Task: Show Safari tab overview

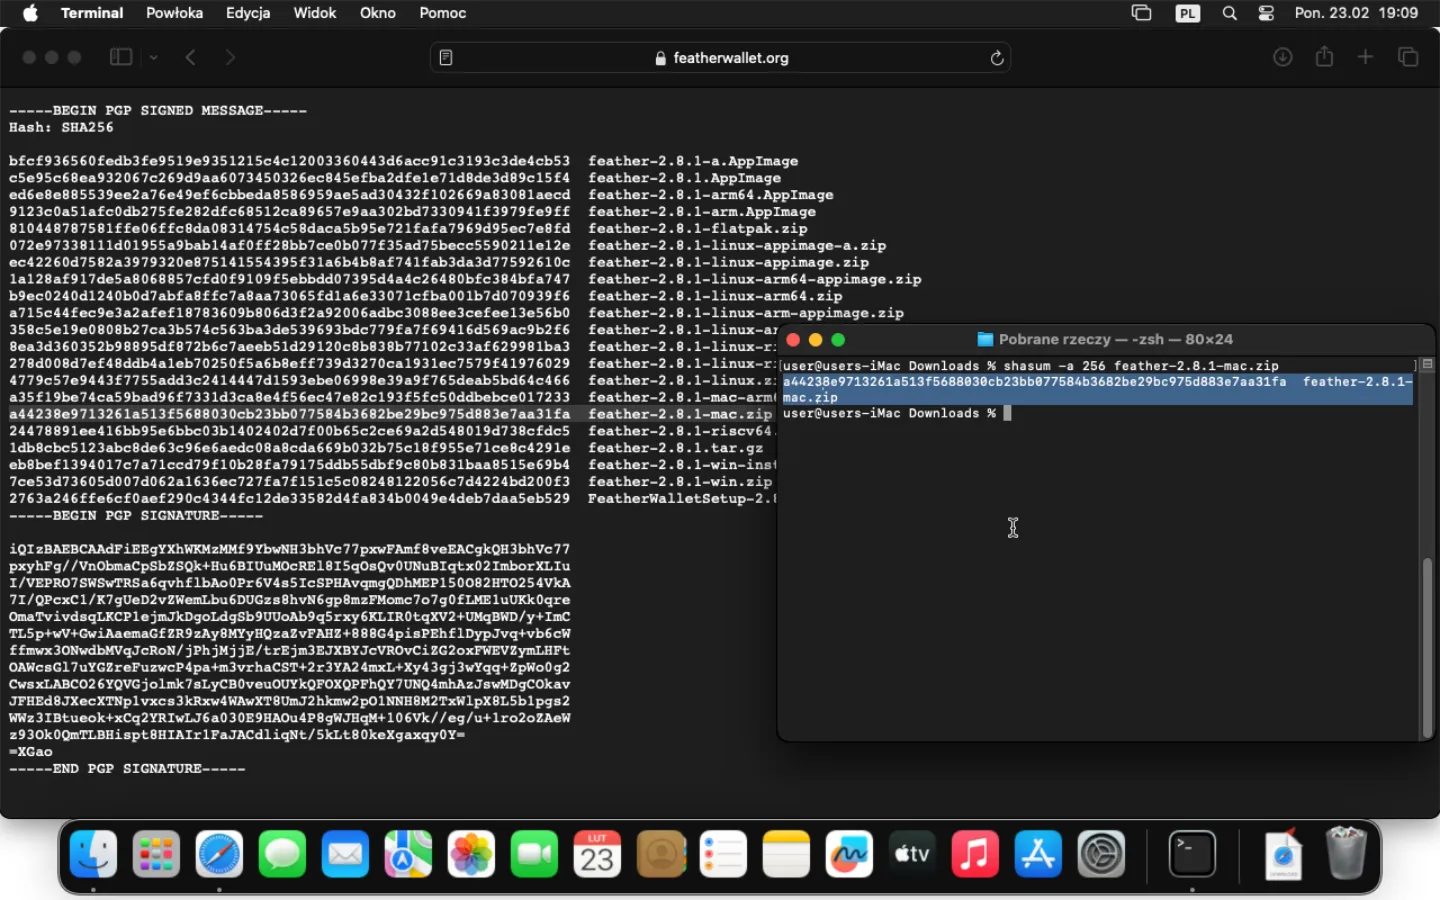Action: tap(1408, 57)
